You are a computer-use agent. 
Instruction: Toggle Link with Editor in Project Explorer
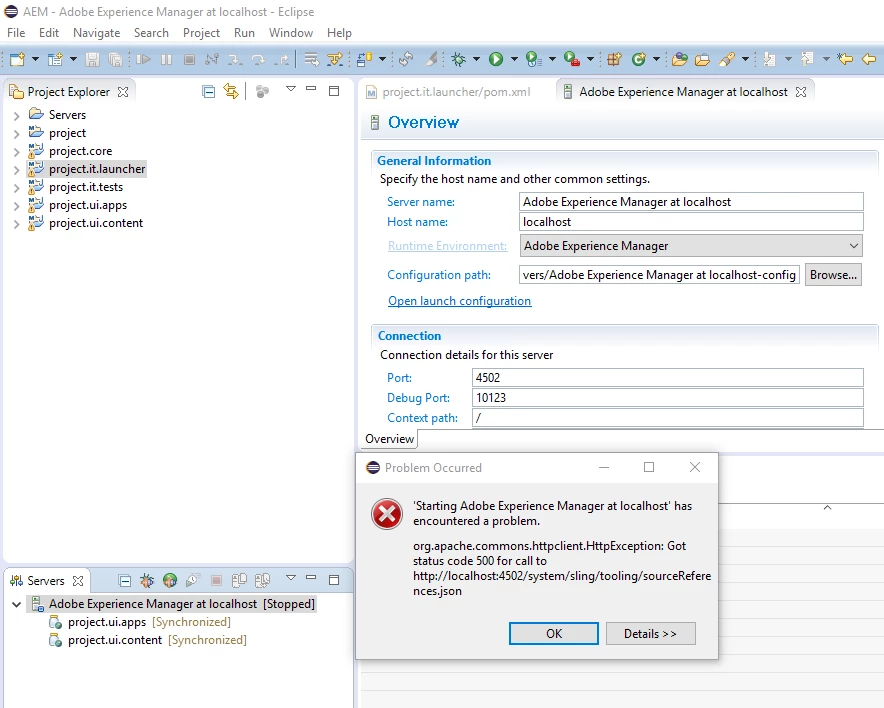pyautogui.click(x=231, y=91)
